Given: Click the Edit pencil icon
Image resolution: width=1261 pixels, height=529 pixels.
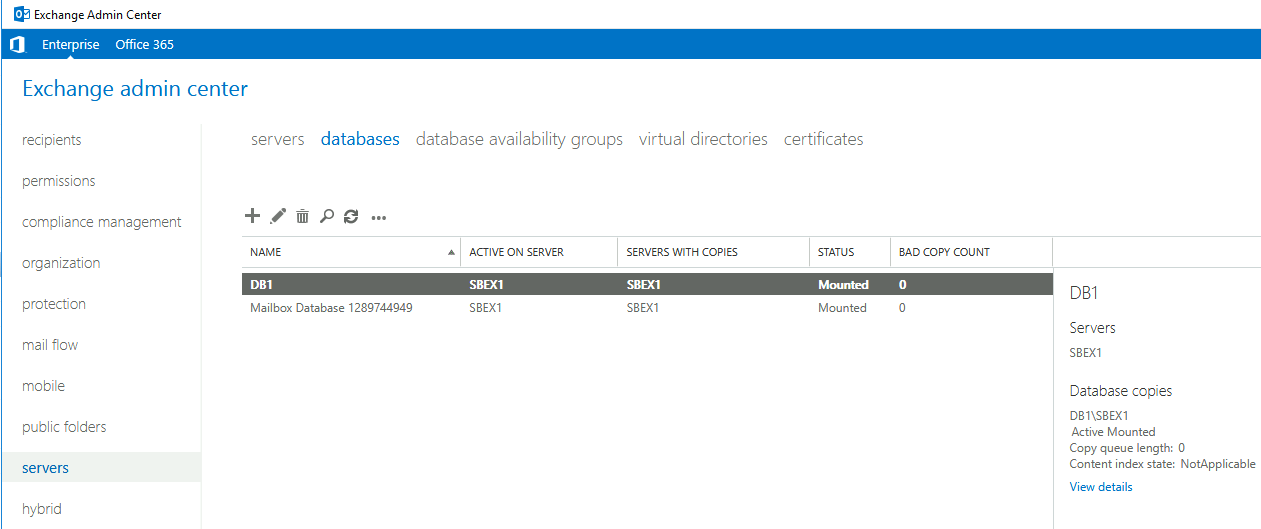Looking at the screenshot, I should (278, 216).
